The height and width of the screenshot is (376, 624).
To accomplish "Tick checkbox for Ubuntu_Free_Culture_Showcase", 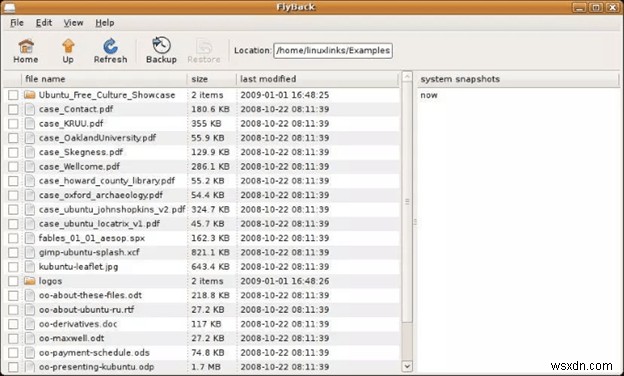I will click(x=13, y=95).
